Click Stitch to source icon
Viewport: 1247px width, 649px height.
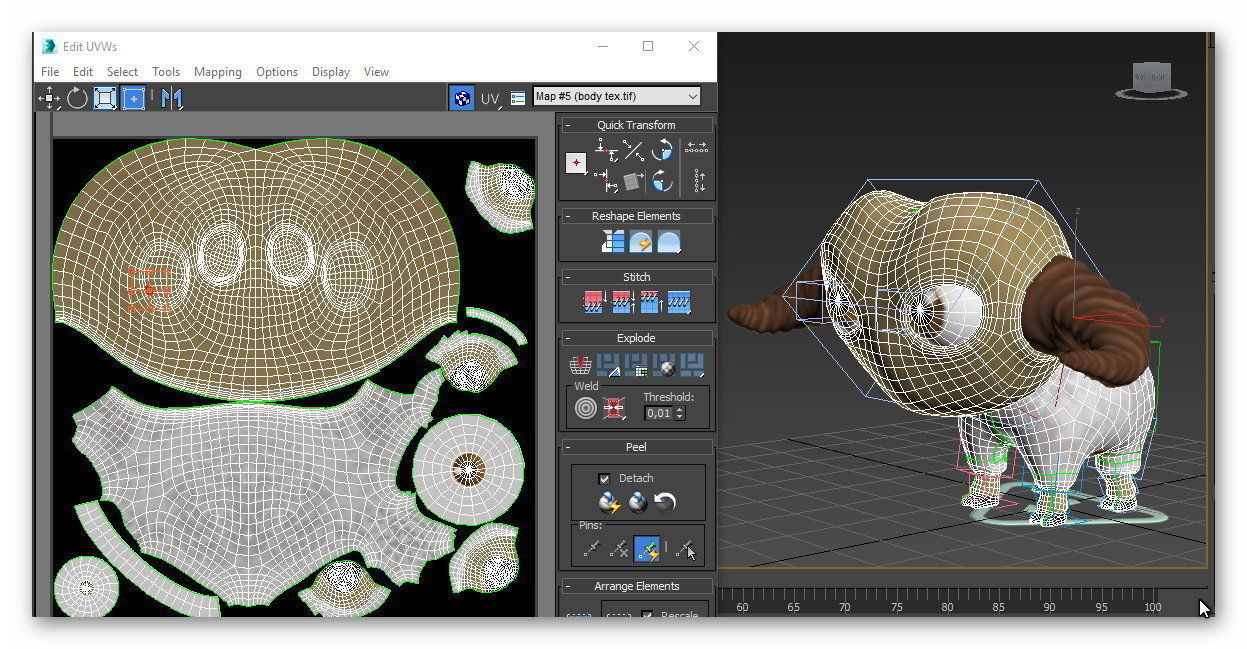[x=650, y=302]
